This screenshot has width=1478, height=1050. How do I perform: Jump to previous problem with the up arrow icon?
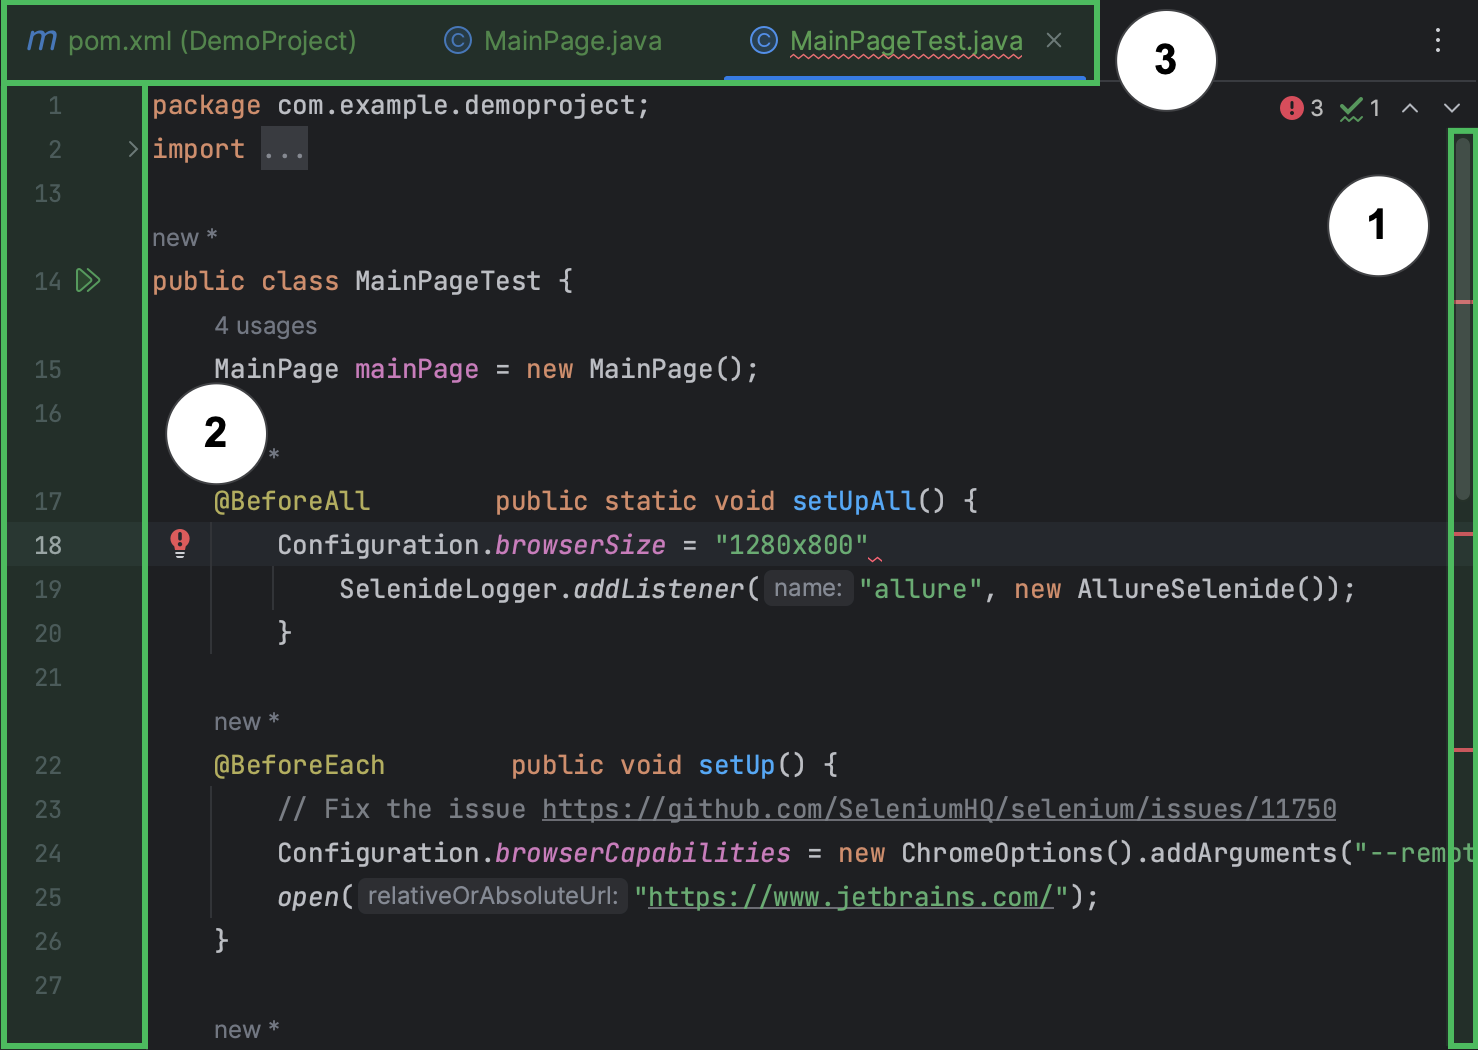1410,108
